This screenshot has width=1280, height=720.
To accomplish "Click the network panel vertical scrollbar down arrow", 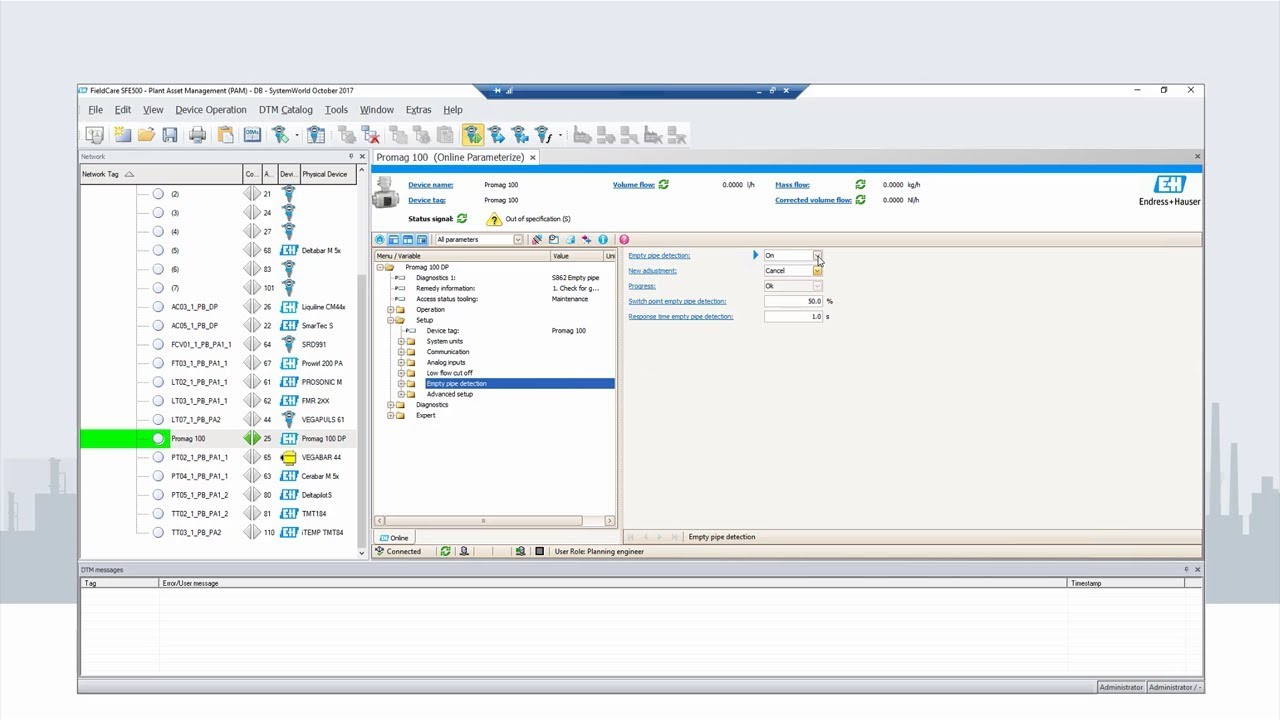I will pyautogui.click(x=362, y=552).
